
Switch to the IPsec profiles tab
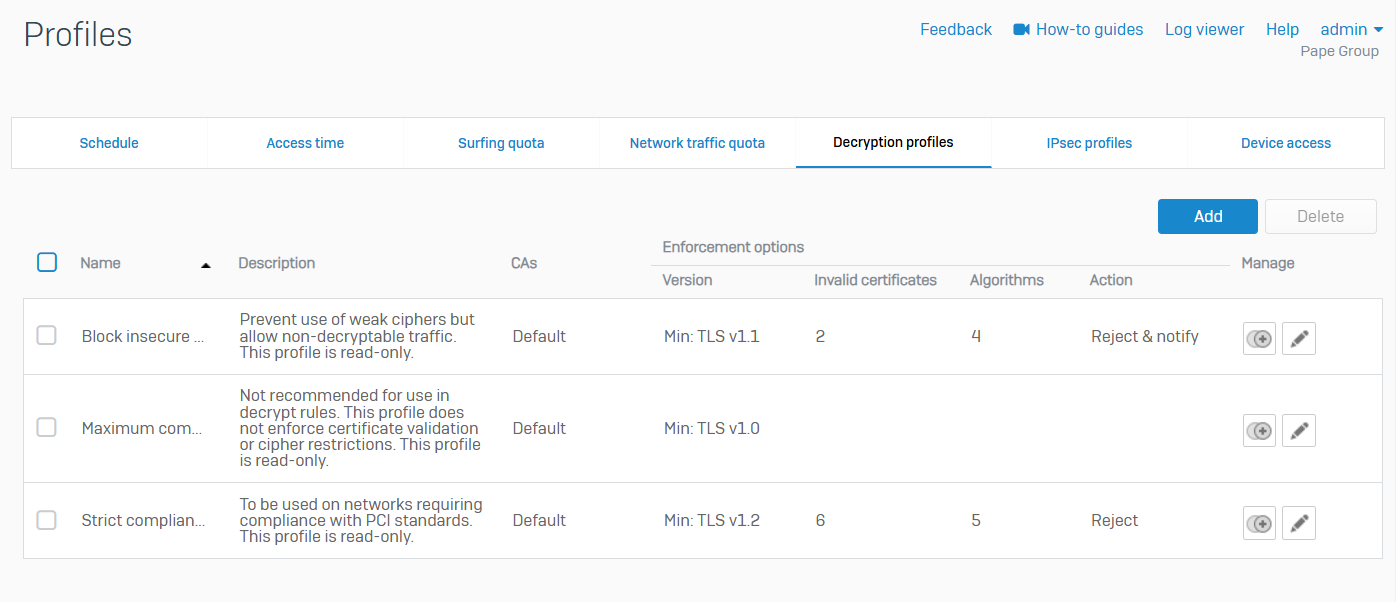pos(1089,143)
